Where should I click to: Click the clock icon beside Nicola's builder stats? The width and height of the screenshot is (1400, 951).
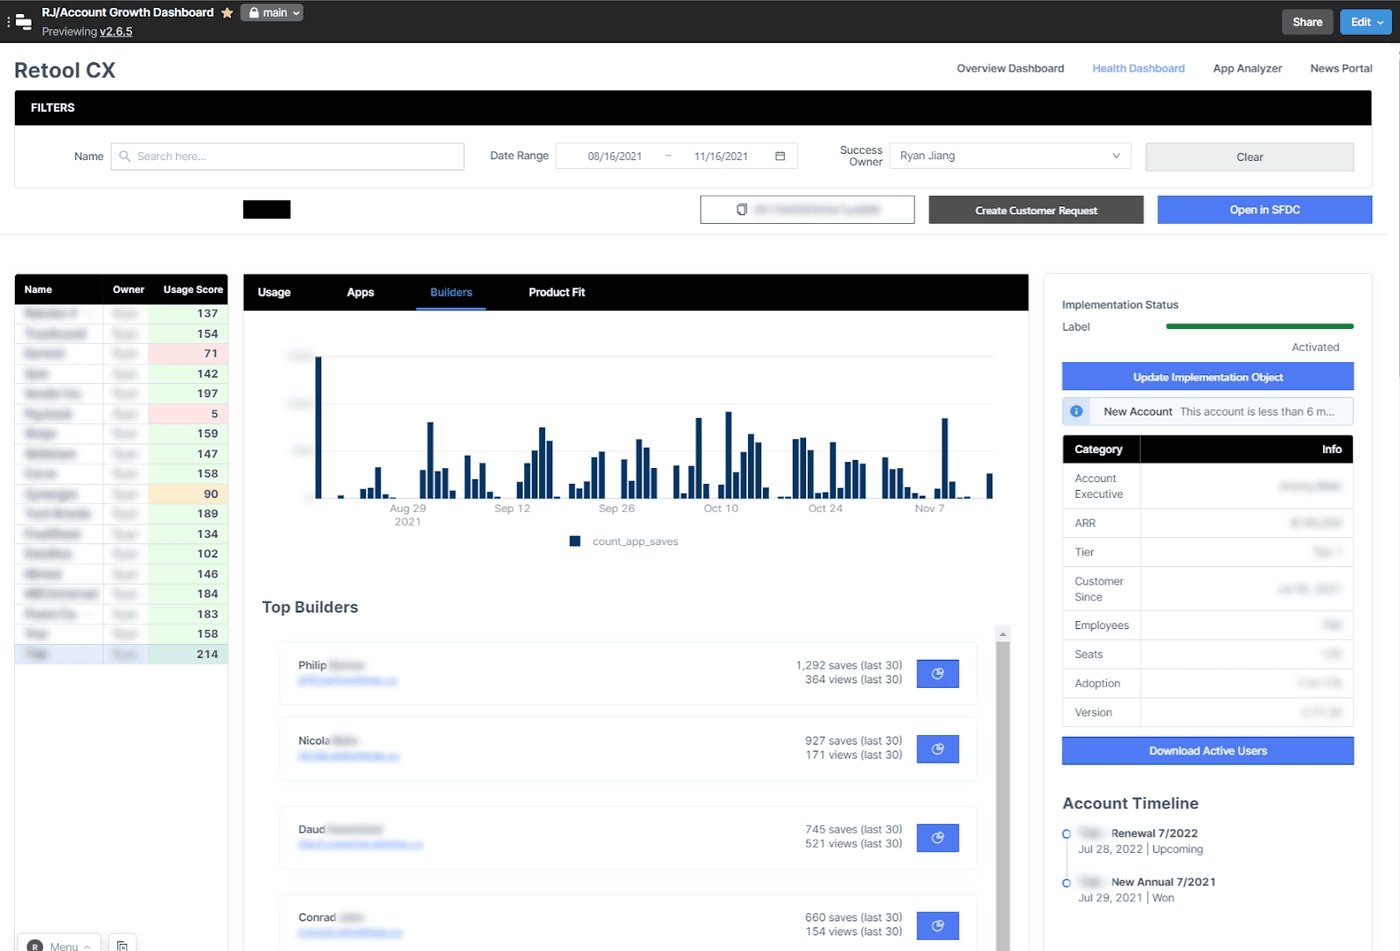pos(937,748)
